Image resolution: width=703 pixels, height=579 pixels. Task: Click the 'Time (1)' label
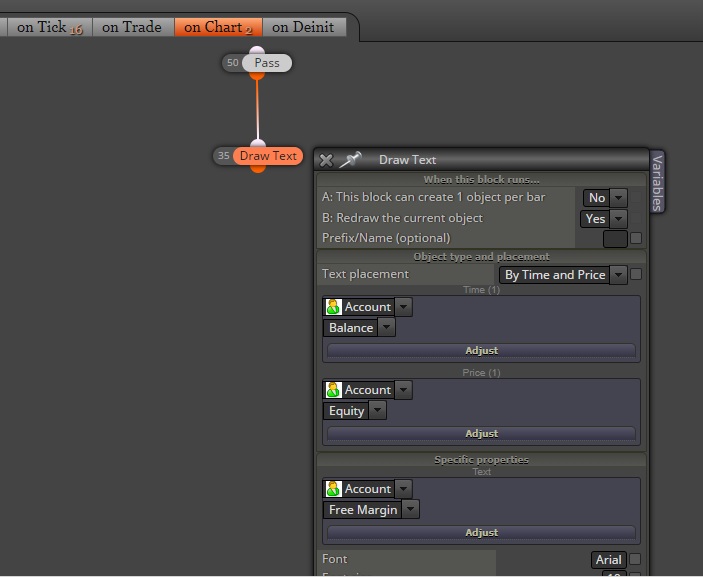pyautogui.click(x=482, y=290)
